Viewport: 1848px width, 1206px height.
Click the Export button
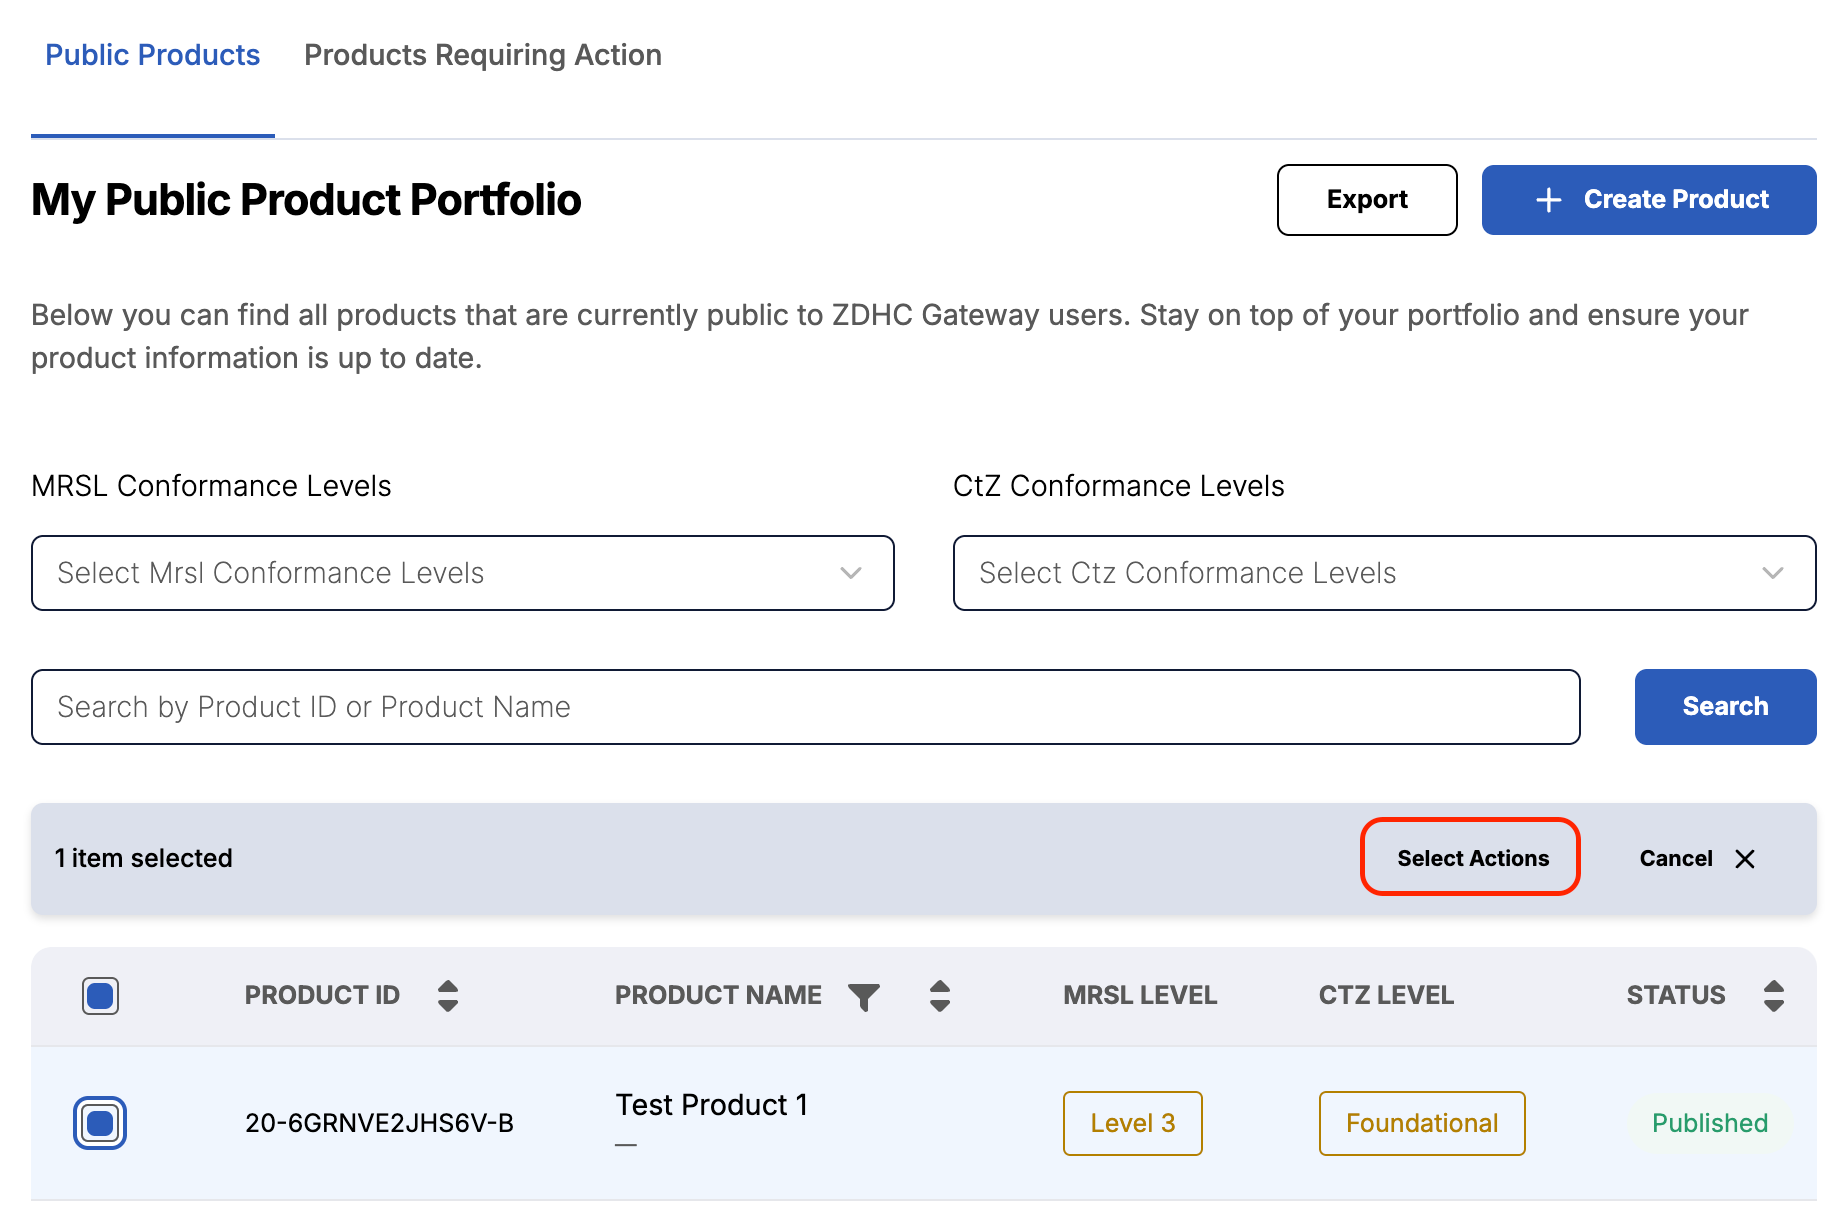tap(1367, 200)
